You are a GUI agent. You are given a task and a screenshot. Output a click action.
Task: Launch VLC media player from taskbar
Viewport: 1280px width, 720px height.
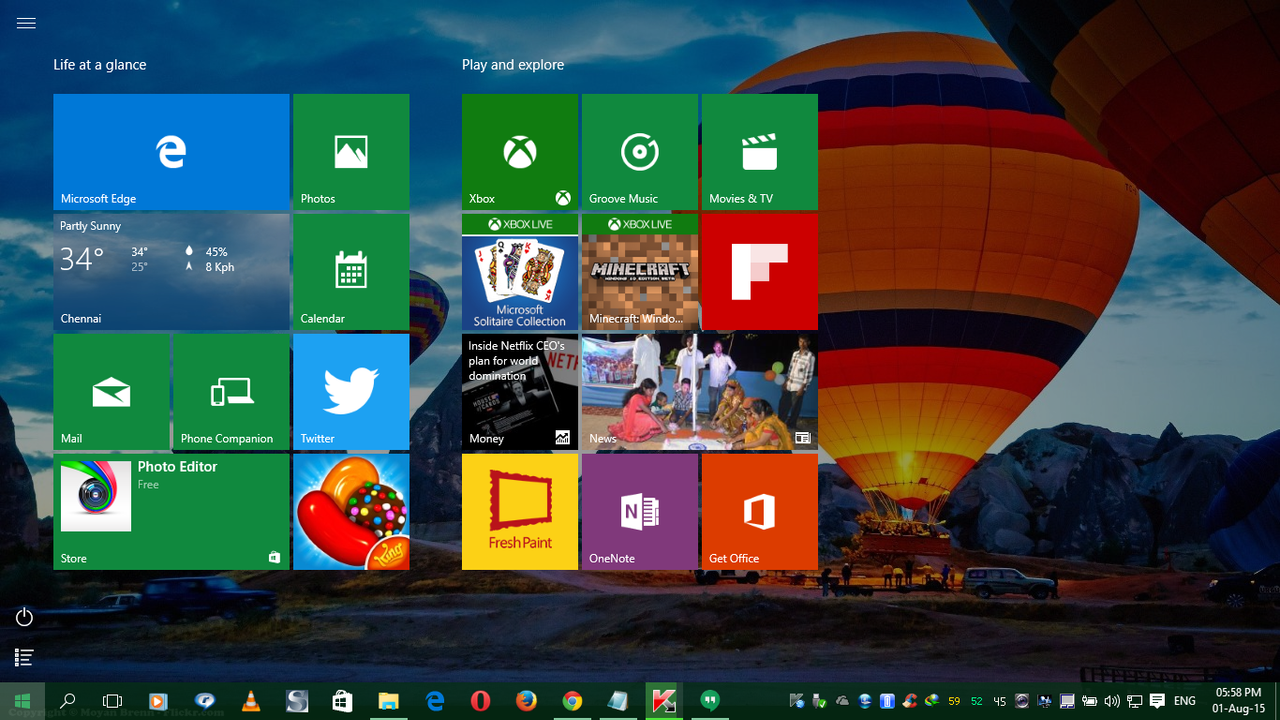pyautogui.click(x=251, y=702)
